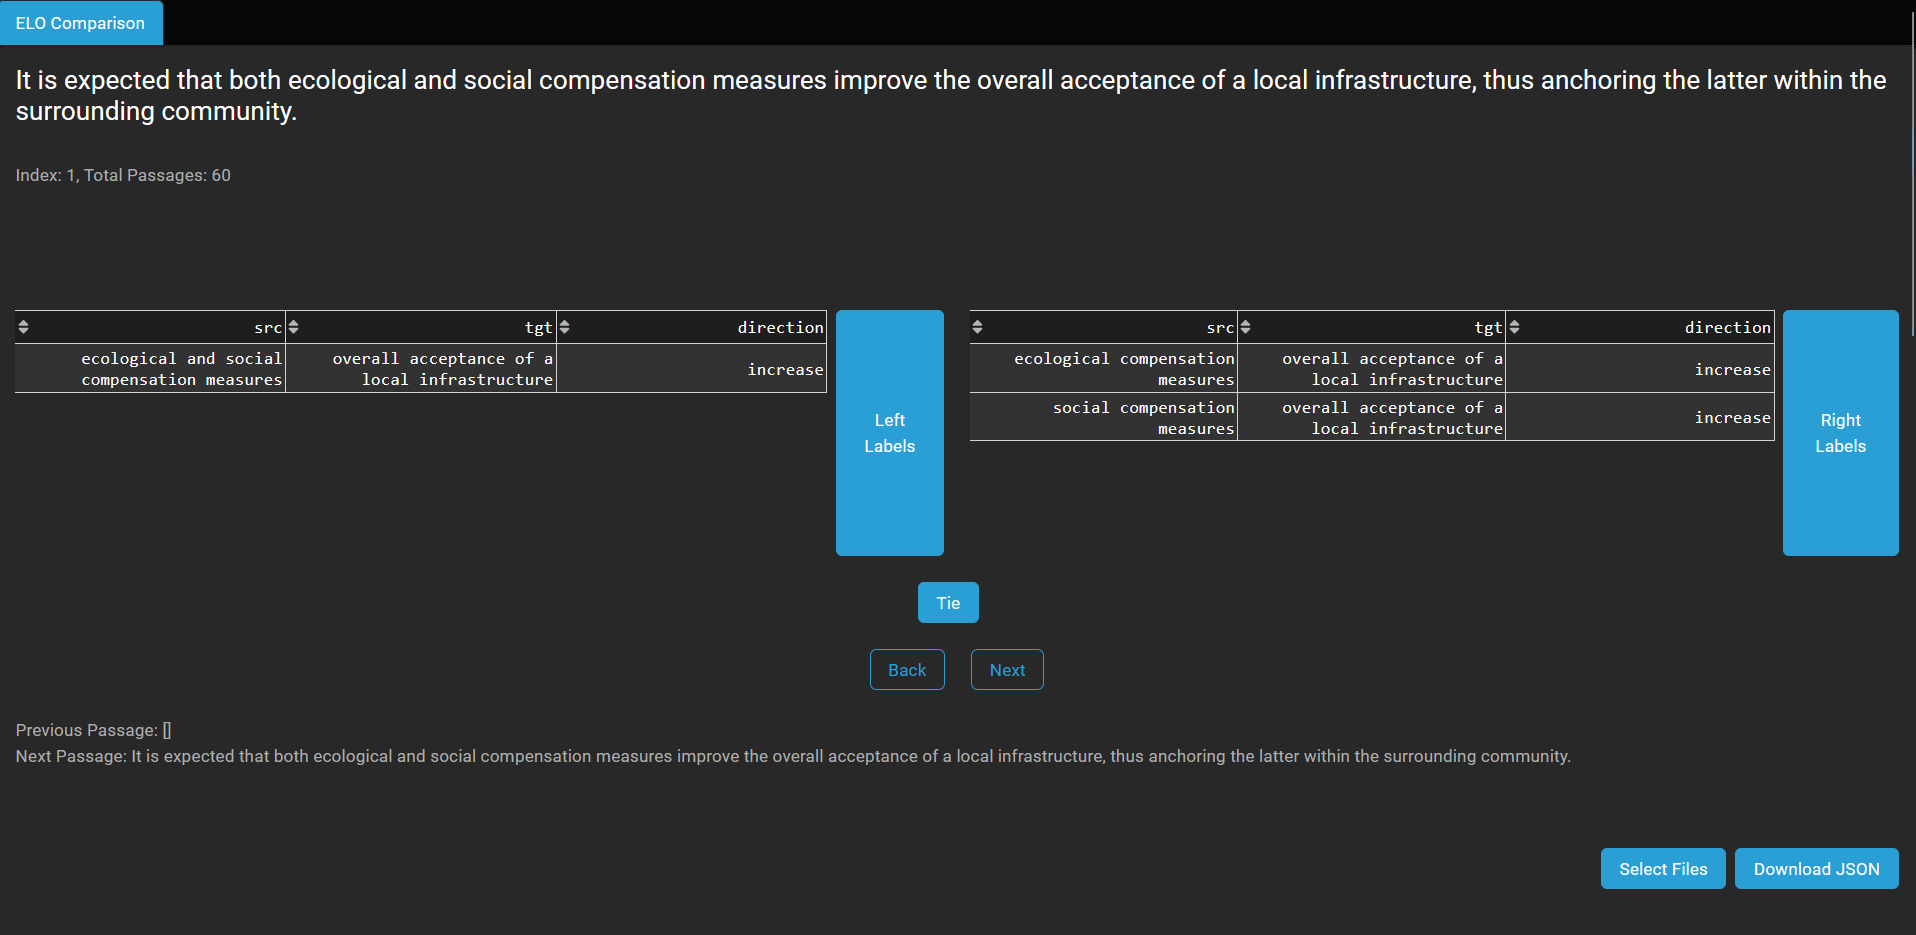Screen dimensions: 1916x935
Task: Advance to the Next passage
Action: pos(1007,670)
